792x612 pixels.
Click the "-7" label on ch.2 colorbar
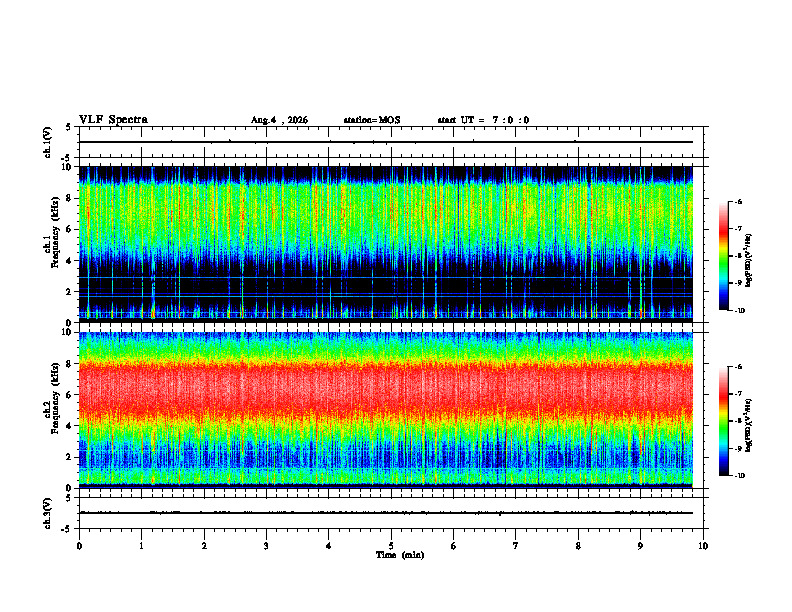[738, 394]
